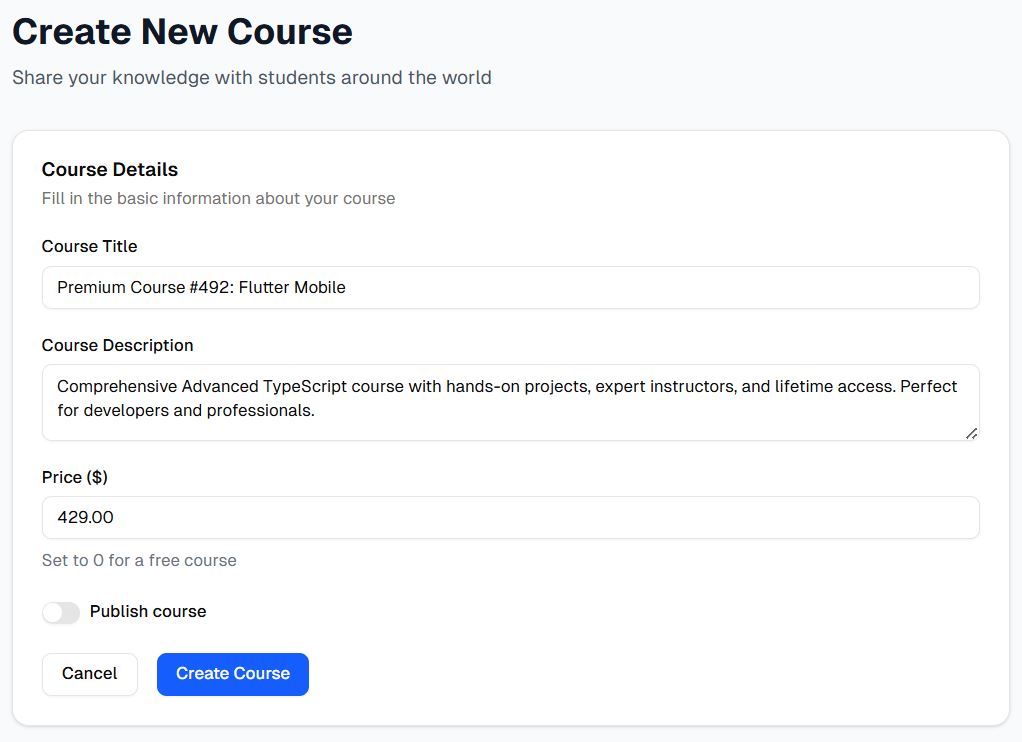This screenshot has width=1022, height=742.
Task: Click the "Course Description" field label
Action: point(117,345)
